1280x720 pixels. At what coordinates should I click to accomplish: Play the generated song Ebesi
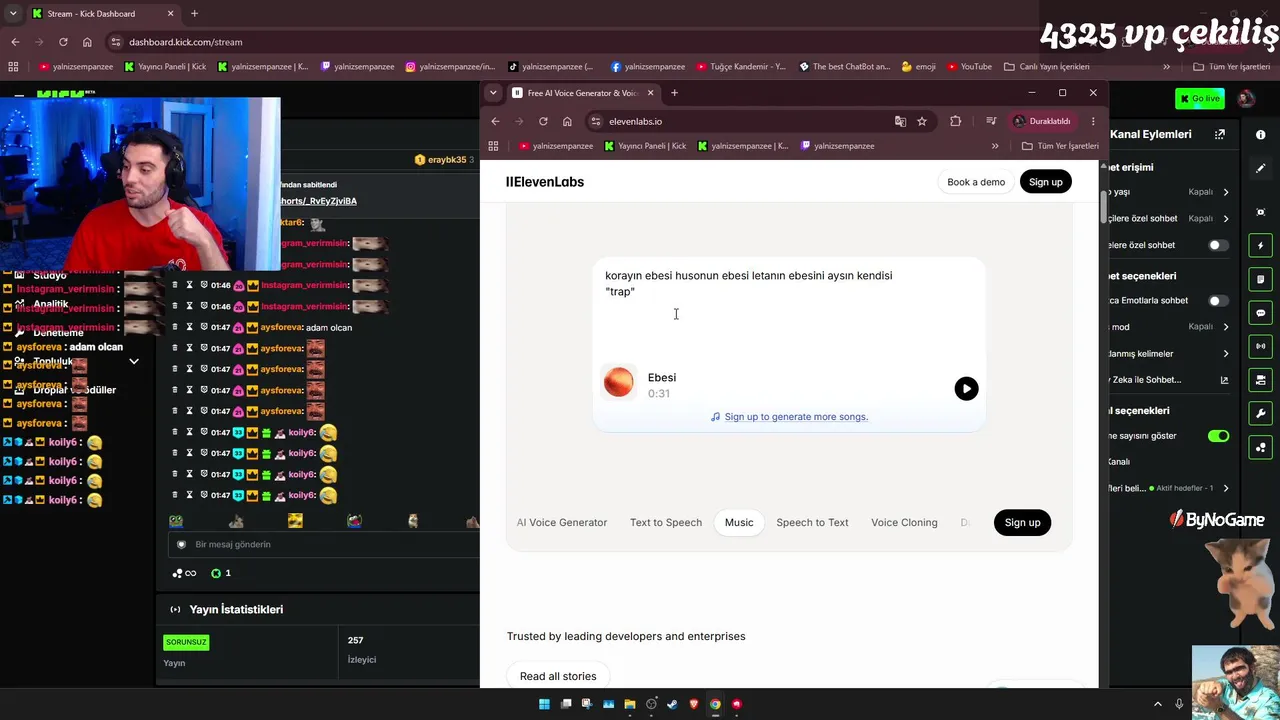[966, 388]
